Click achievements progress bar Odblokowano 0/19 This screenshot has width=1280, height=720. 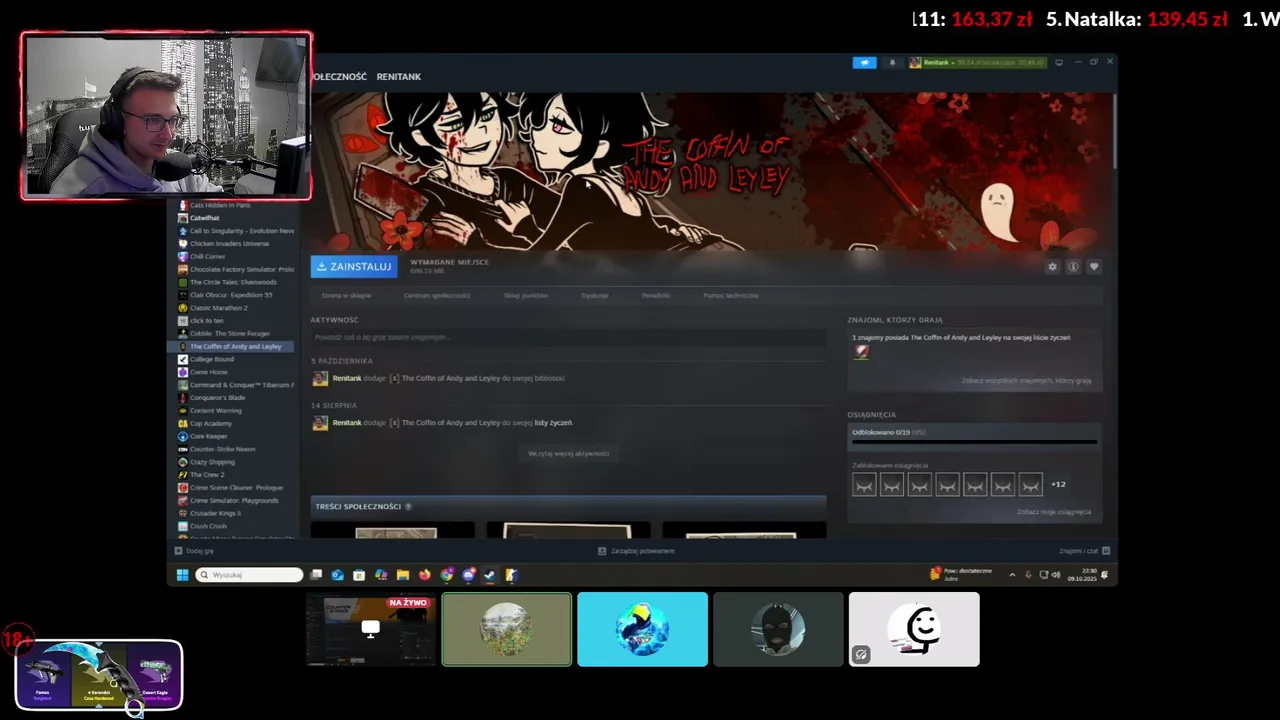pyautogui.click(x=974, y=441)
